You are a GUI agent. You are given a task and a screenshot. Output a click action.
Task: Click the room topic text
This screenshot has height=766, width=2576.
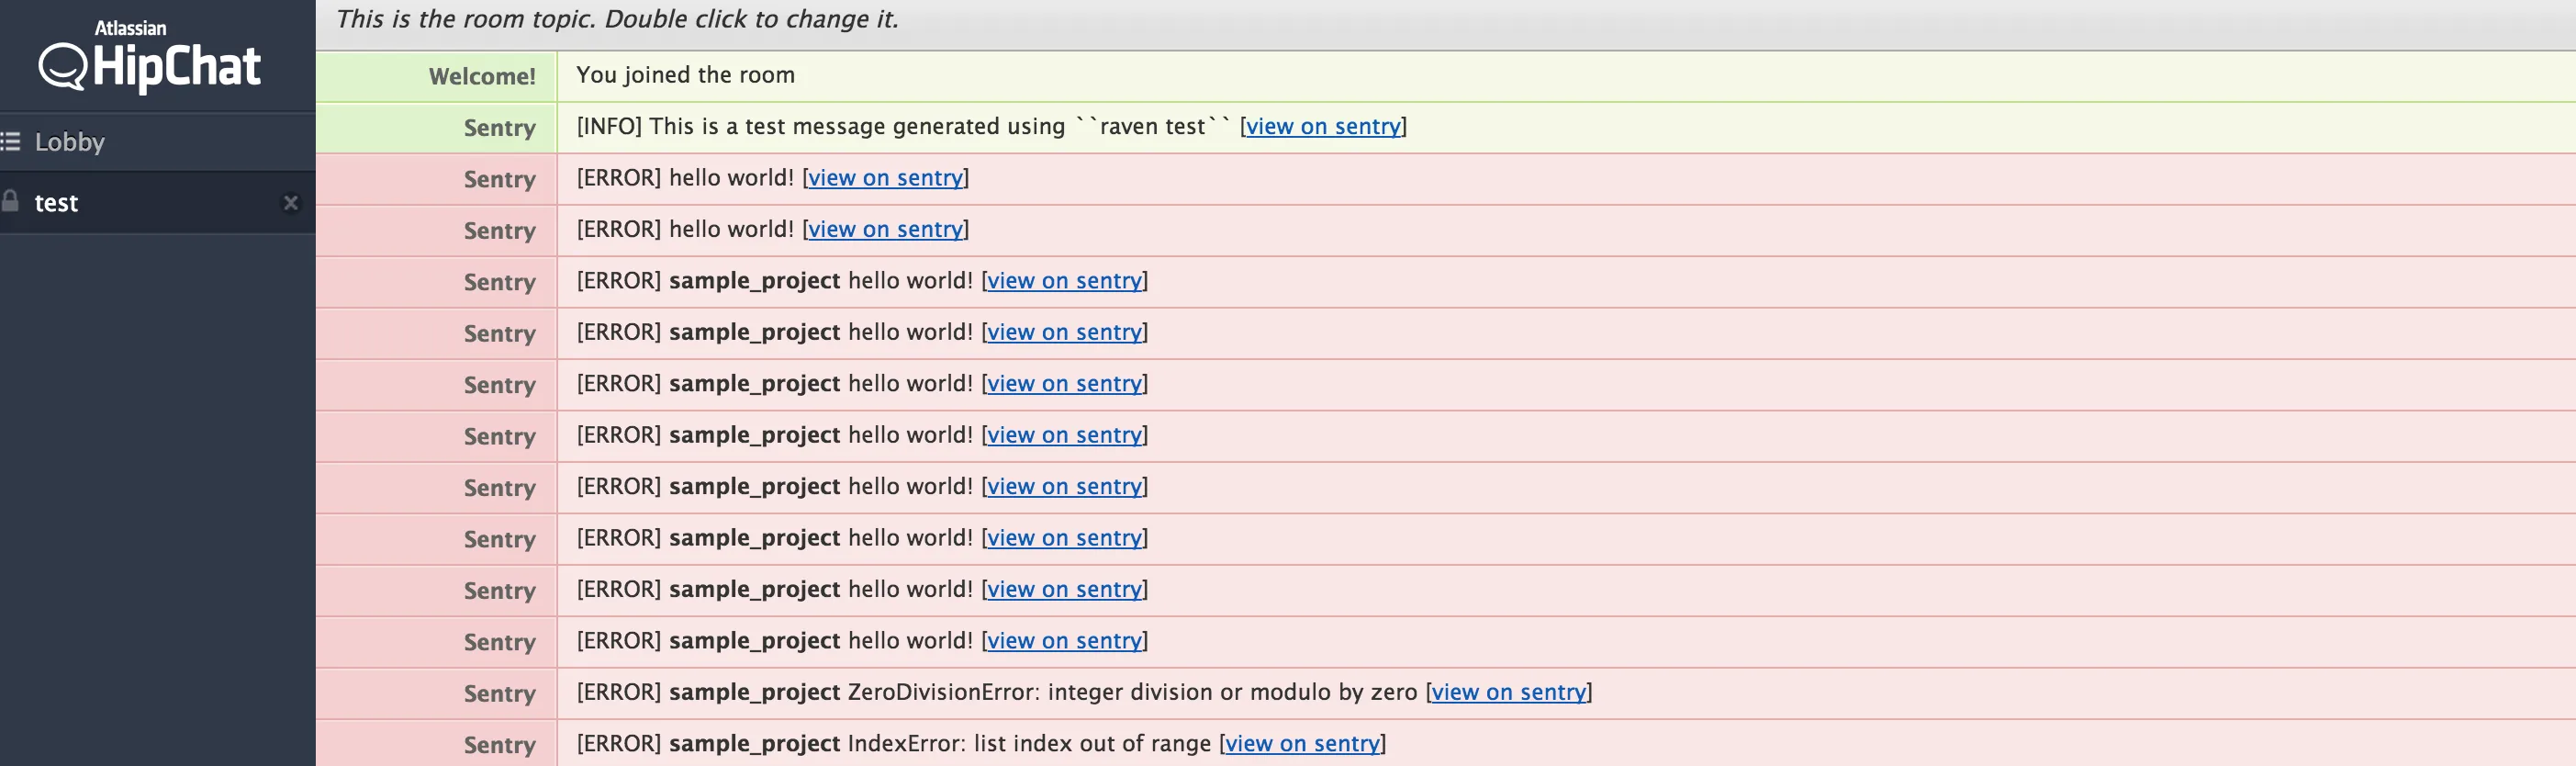click(x=617, y=20)
